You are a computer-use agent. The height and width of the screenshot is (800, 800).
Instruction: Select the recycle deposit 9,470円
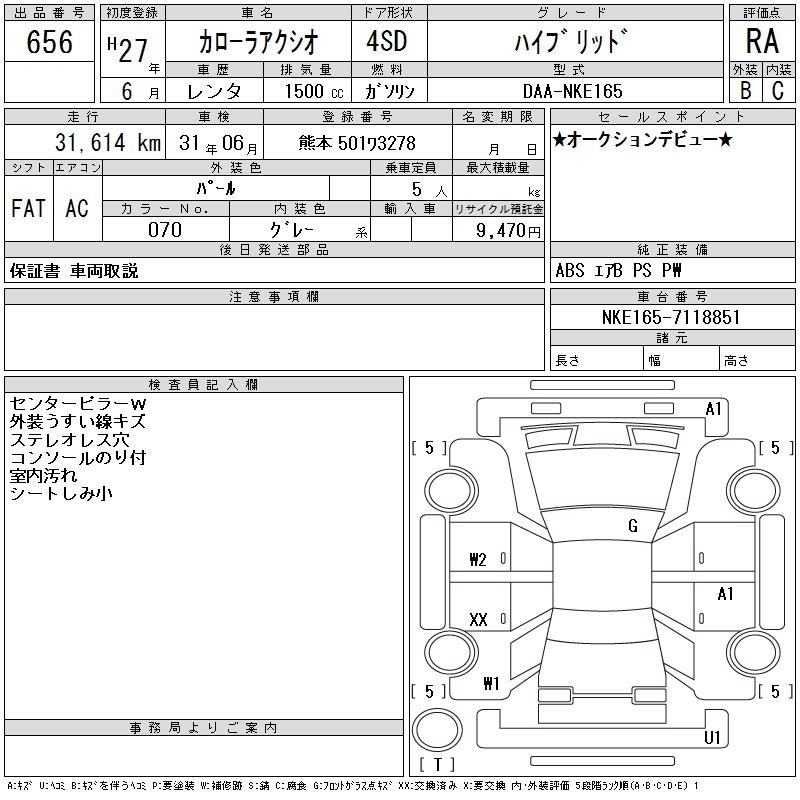[508, 230]
